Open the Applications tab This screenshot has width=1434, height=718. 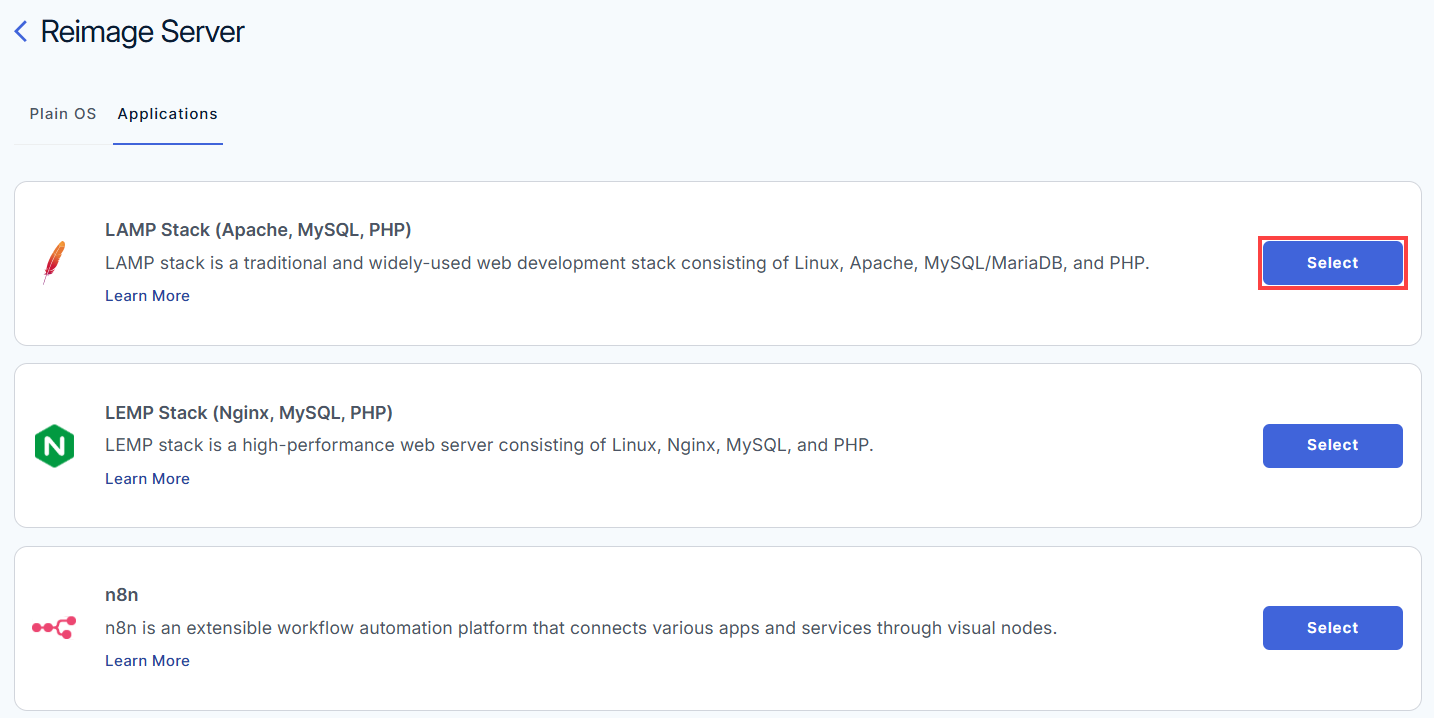tap(168, 114)
